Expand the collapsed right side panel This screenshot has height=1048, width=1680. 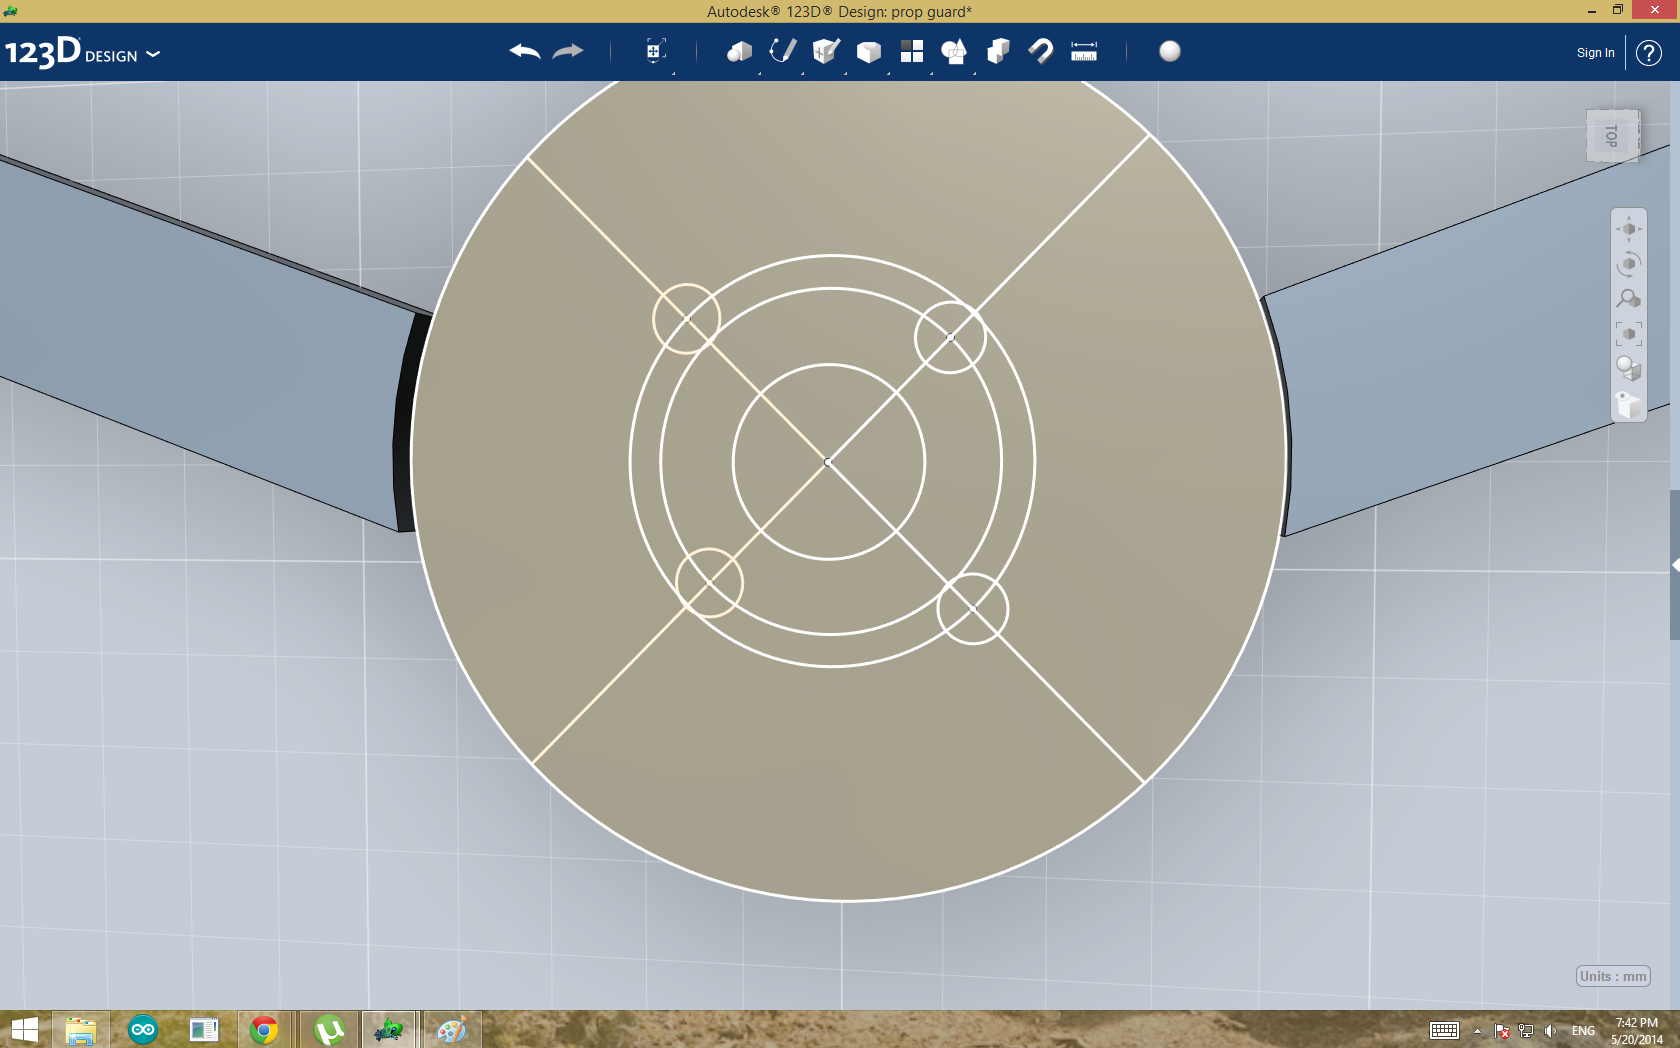(1675, 565)
